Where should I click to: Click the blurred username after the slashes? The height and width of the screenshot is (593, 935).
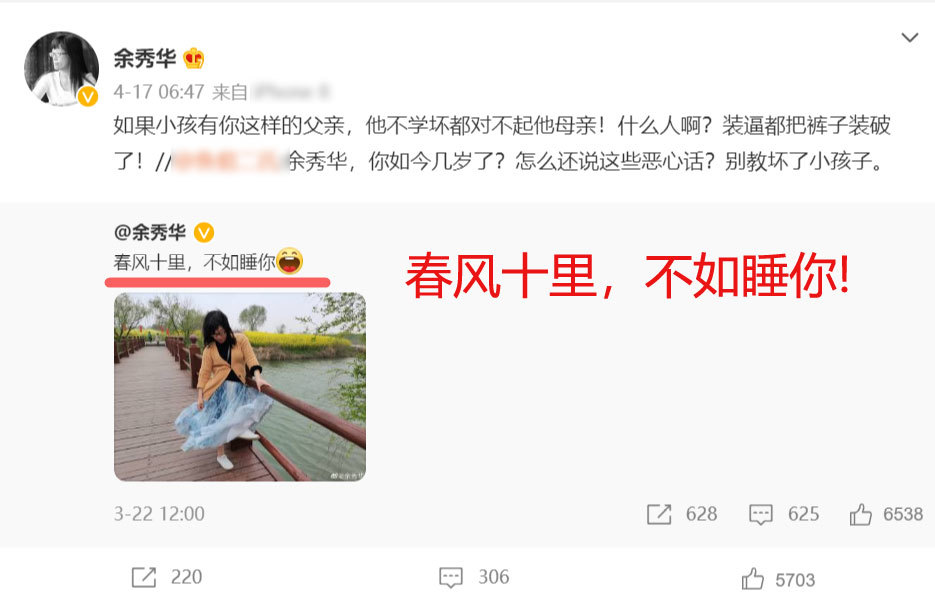tap(230, 161)
